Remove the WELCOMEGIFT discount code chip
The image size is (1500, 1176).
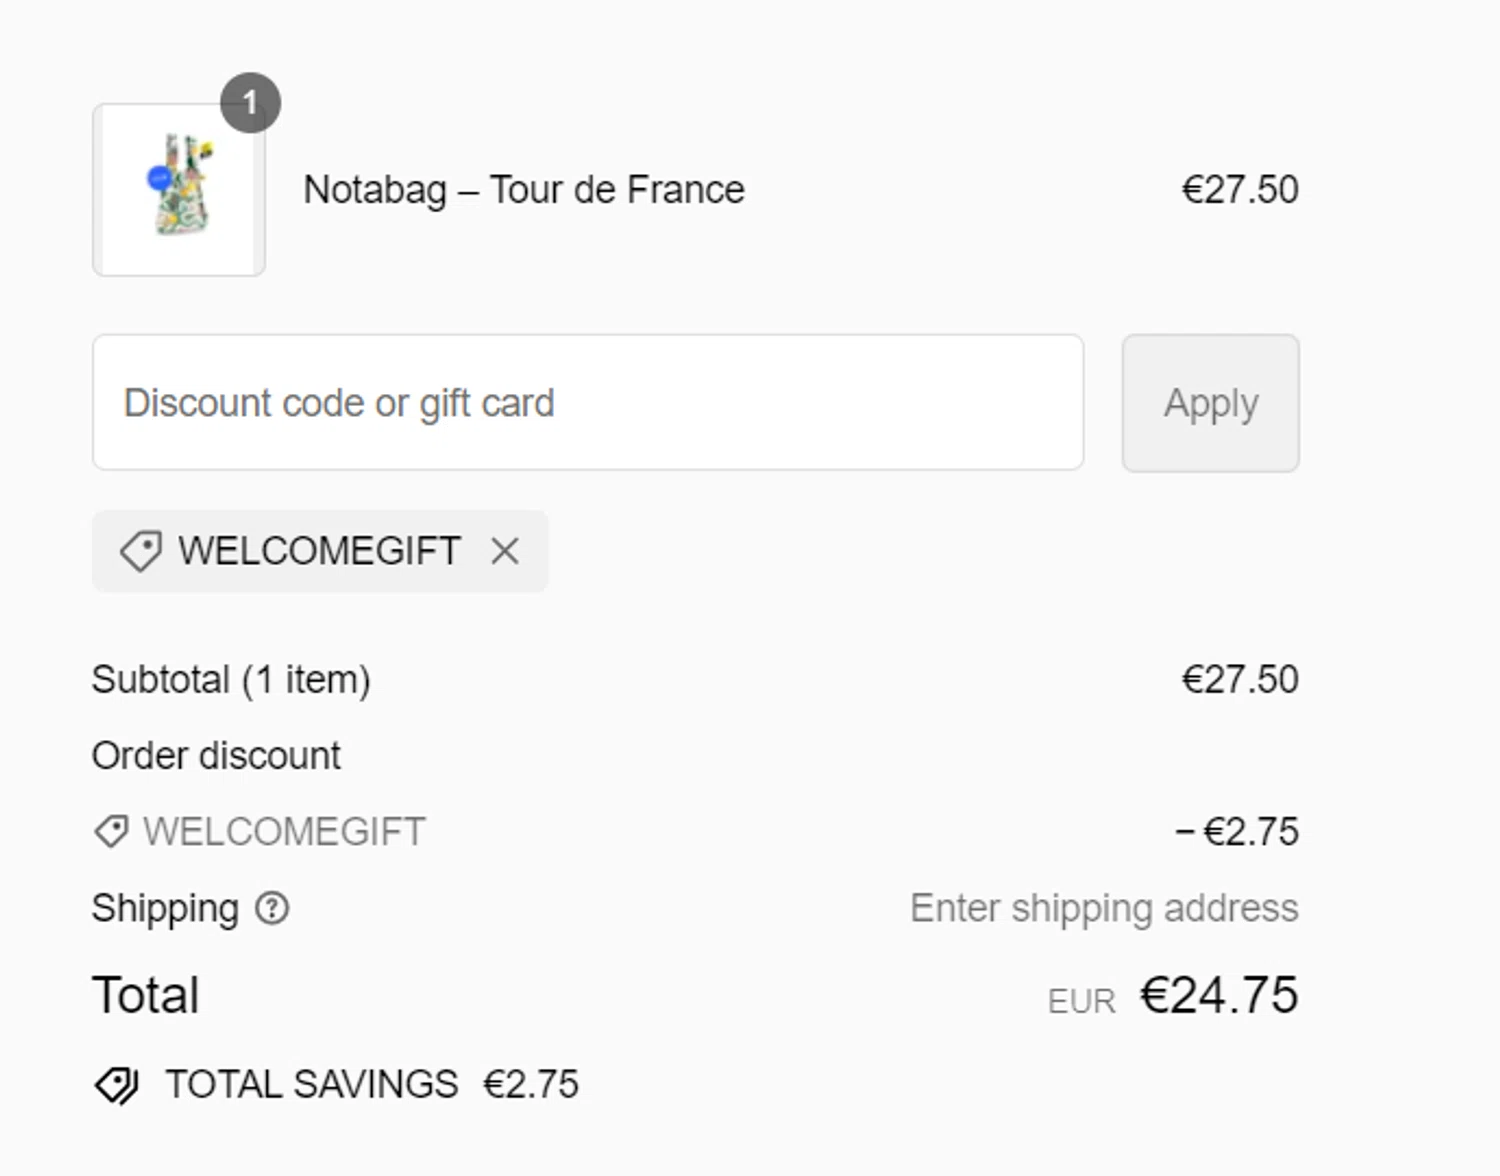[x=505, y=551]
